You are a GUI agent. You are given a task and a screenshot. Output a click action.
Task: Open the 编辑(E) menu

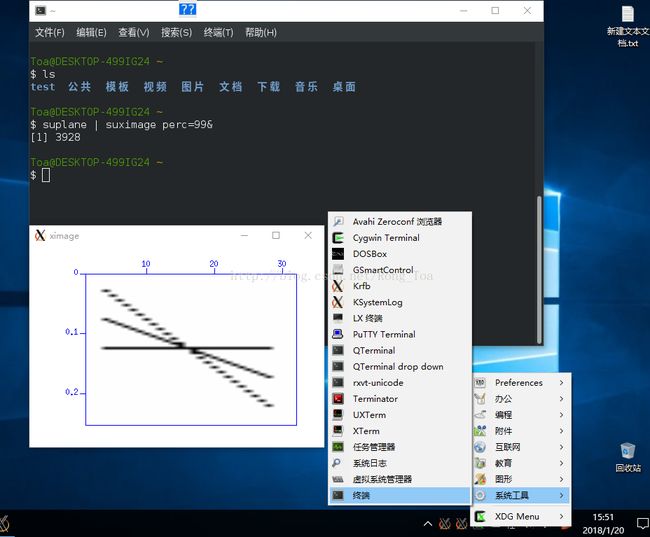pyautogui.click(x=91, y=32)
